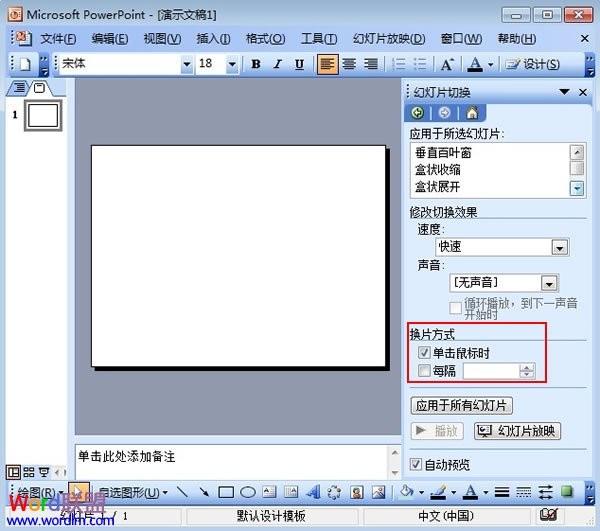The image size is (600, 531).
Task: Click the arrow style icon
Action: pos(545,492)
